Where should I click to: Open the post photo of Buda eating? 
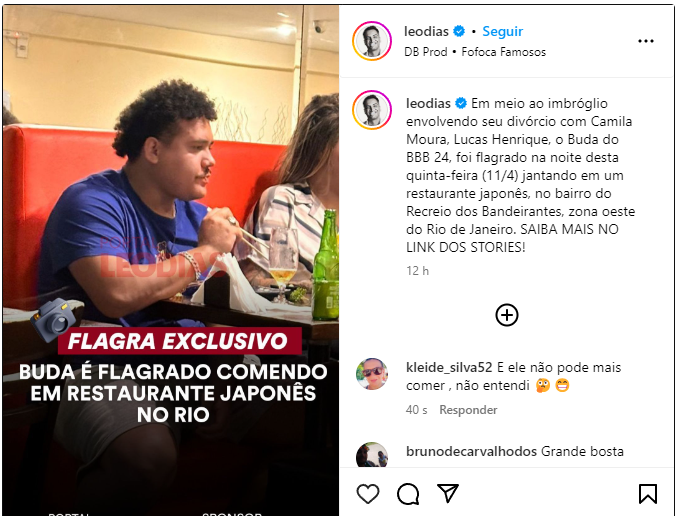click(x=171, y=260)
